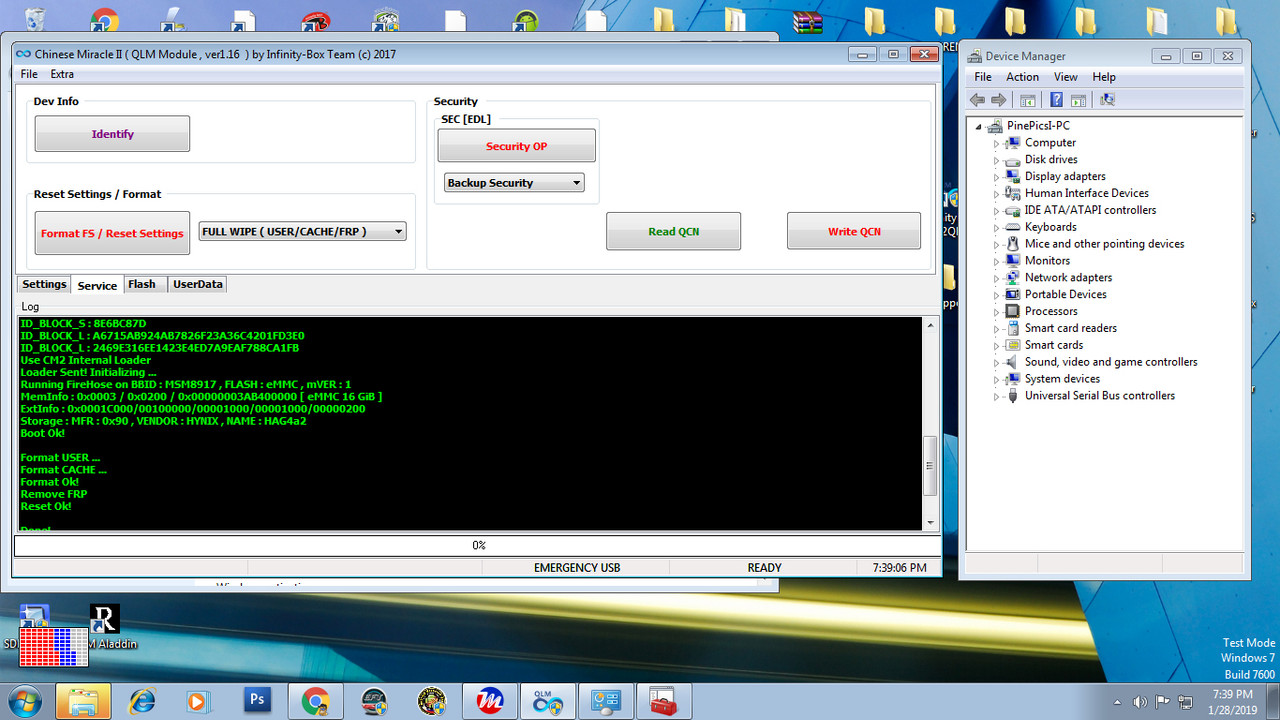Image resolution: width=1280 pixels, height=720 pixels.
Task: Select Mice and other pointing devices
Action: [x=1104, y=244]
